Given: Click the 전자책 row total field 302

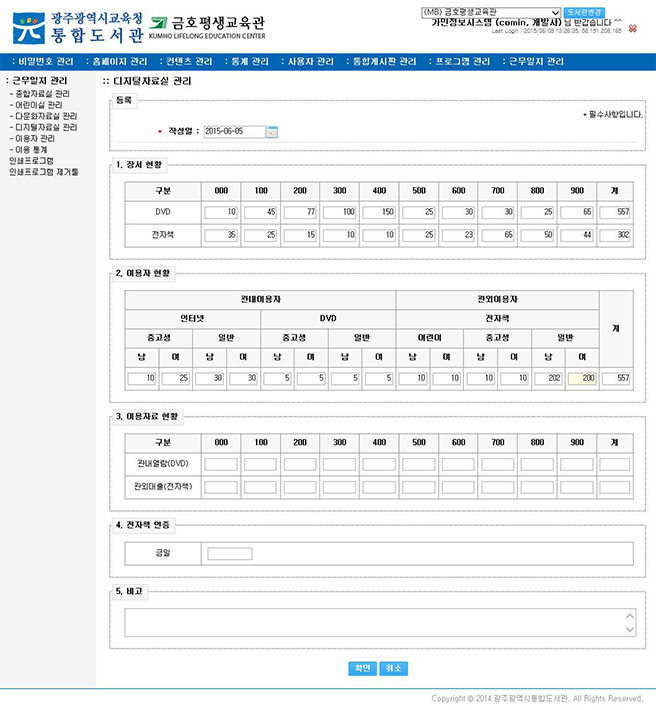Looking at the screenshot, I should point(615,235).
